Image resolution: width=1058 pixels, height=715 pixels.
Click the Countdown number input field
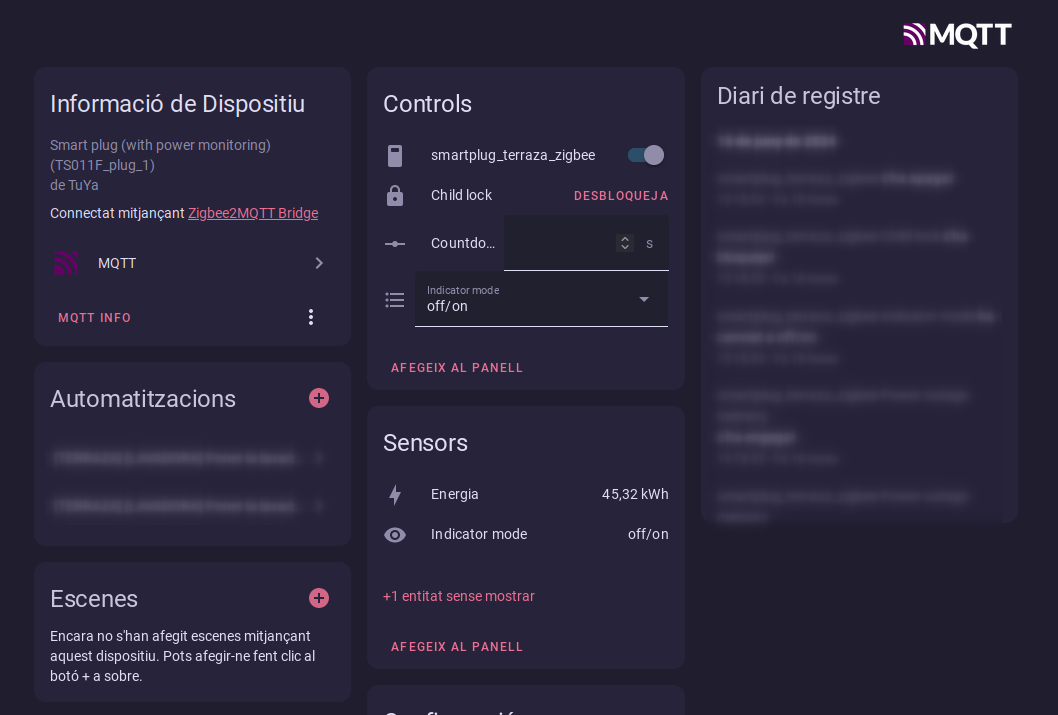point(560,243)
